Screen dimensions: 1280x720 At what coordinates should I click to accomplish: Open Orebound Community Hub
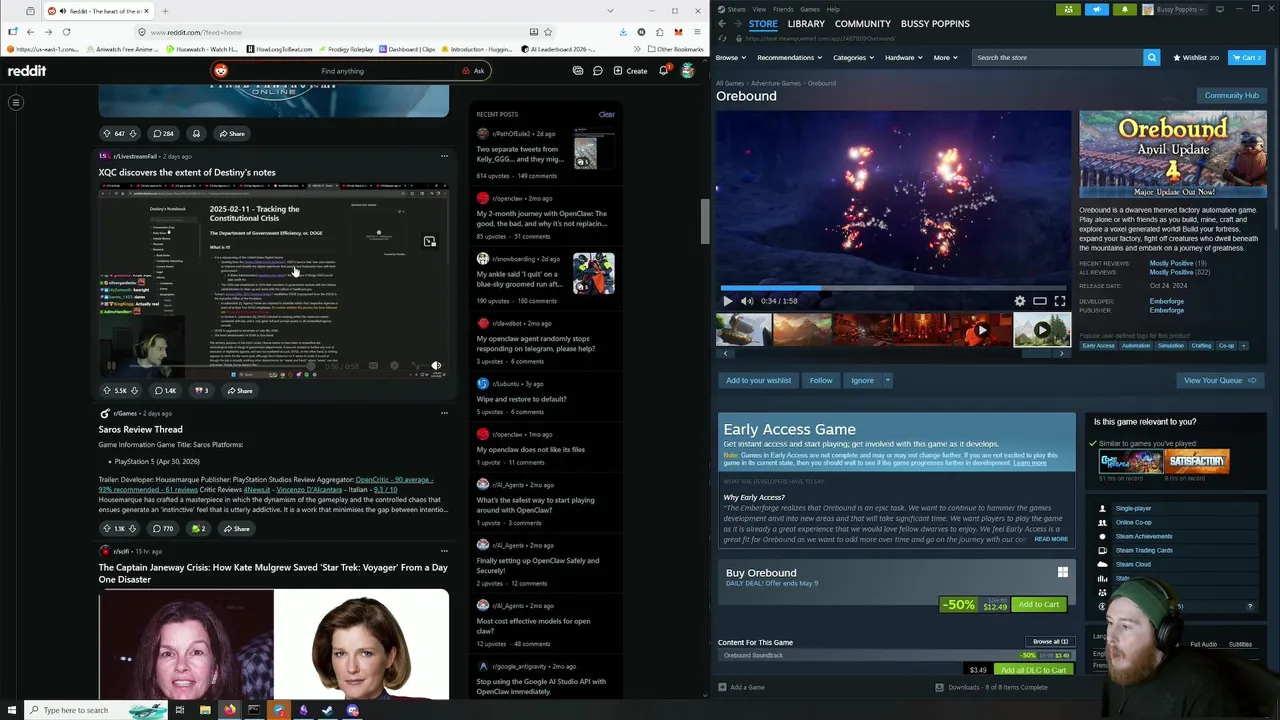1232,95
